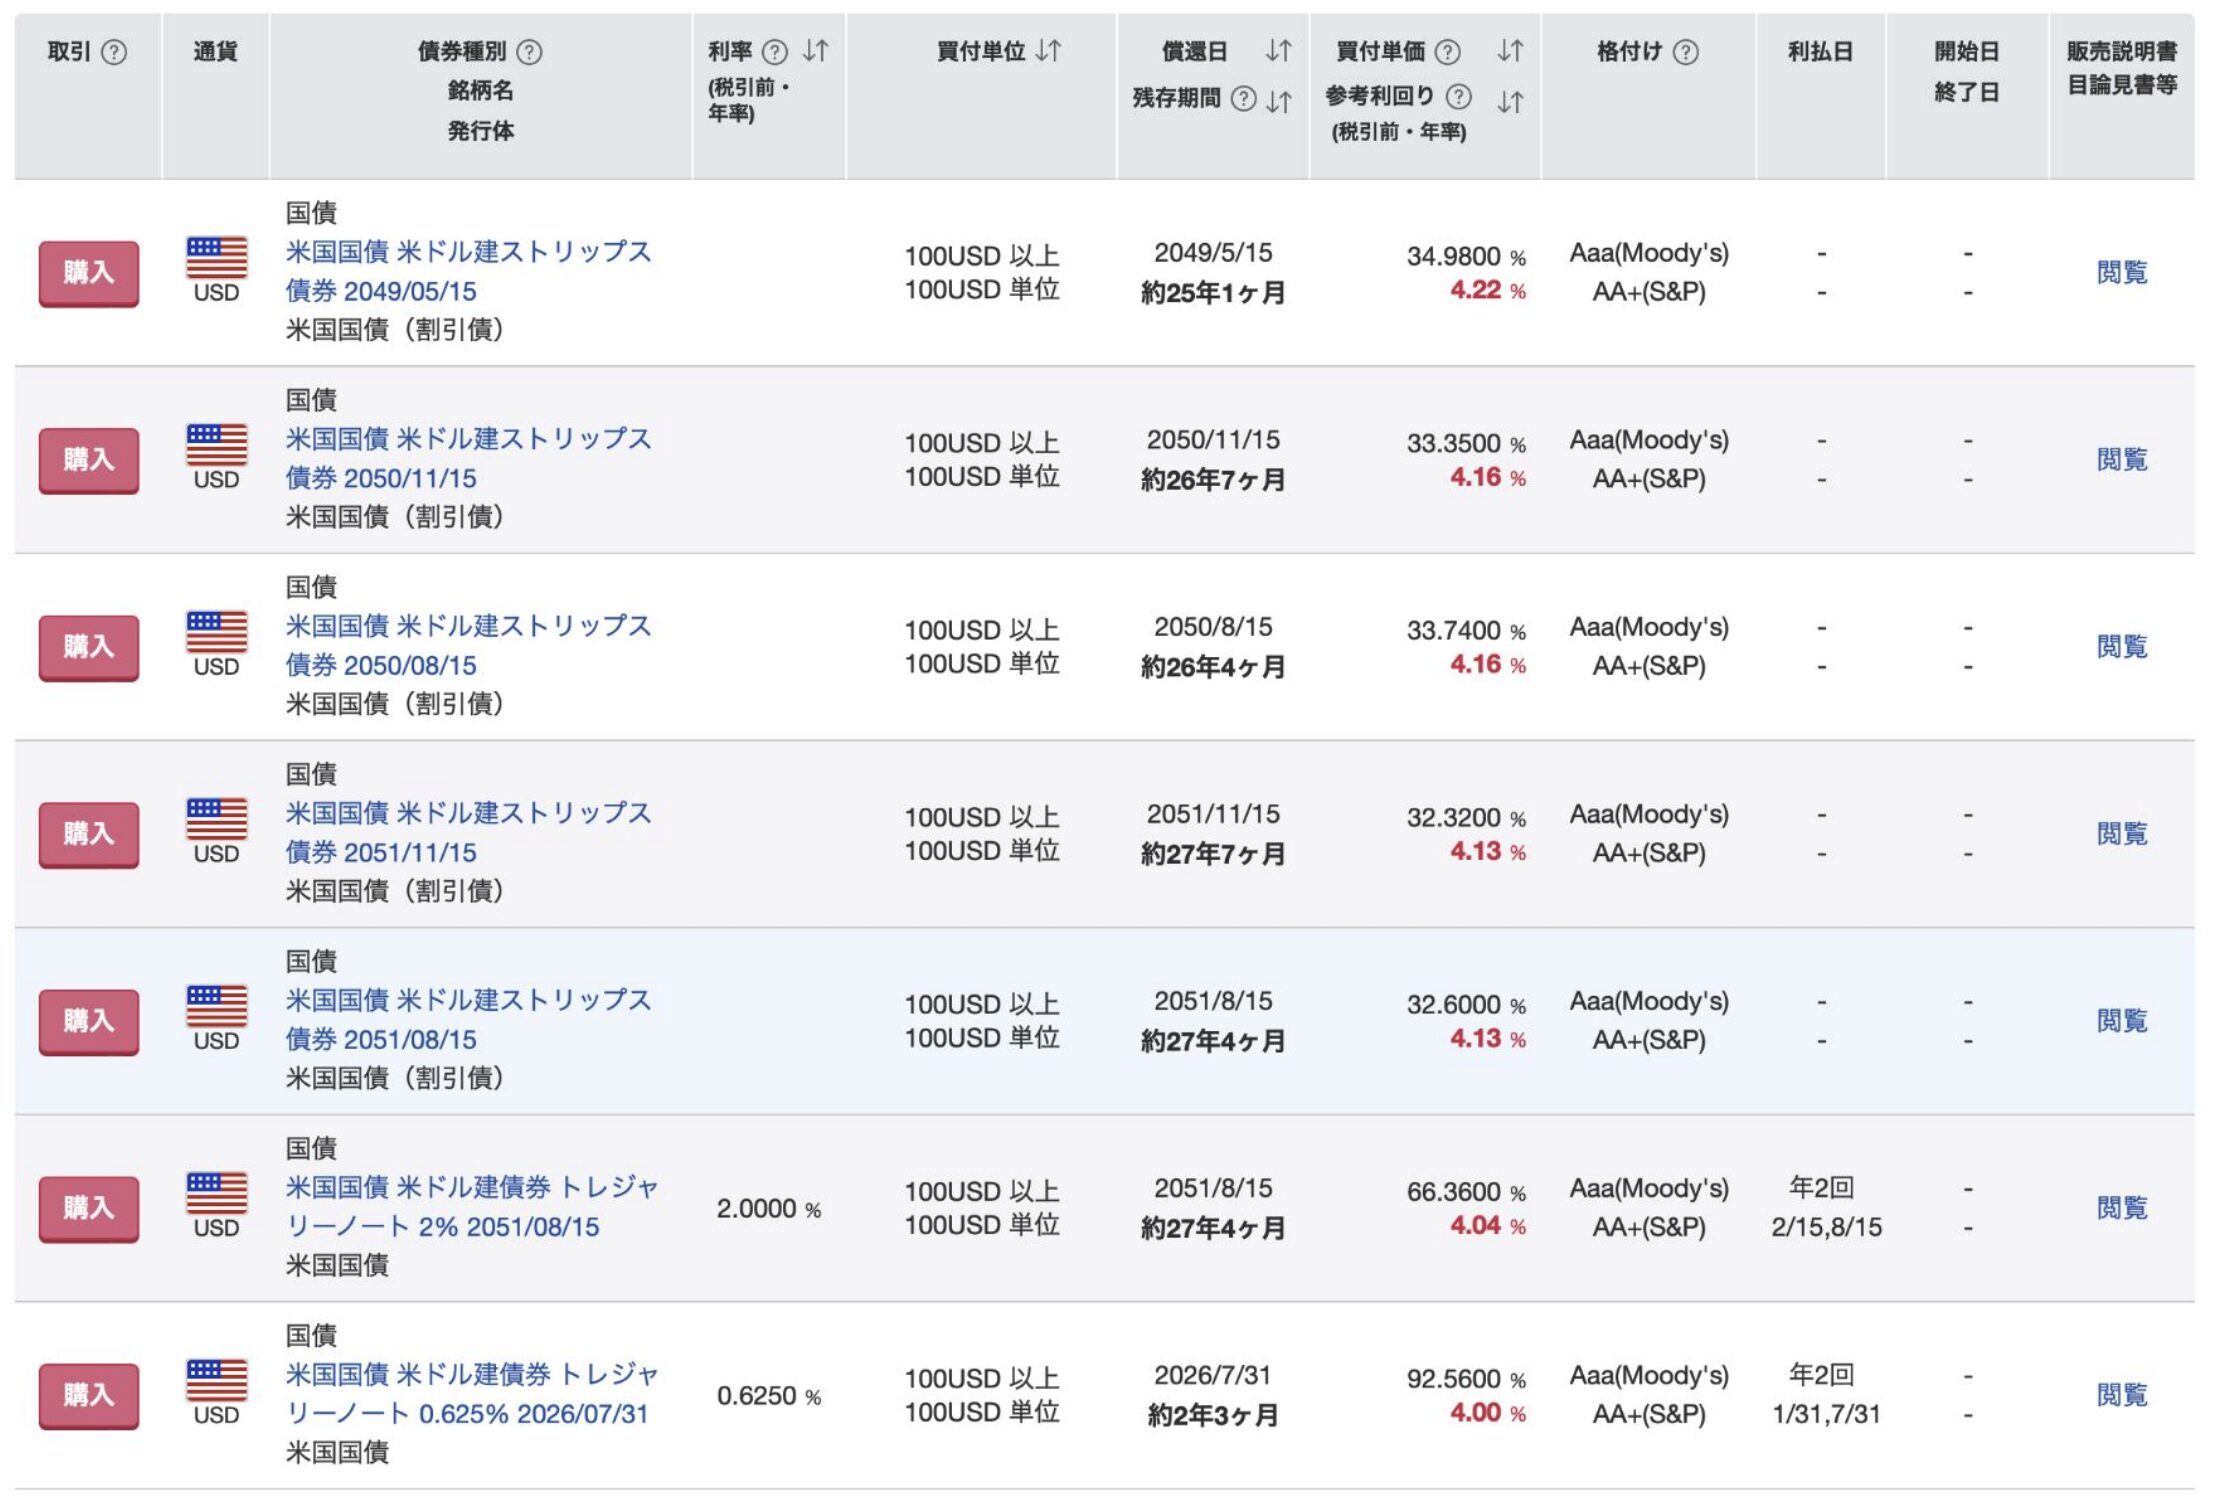Sort table by 利率 column arrows
Viewport: 2224px width, 1496px height.
click(816, 51)
